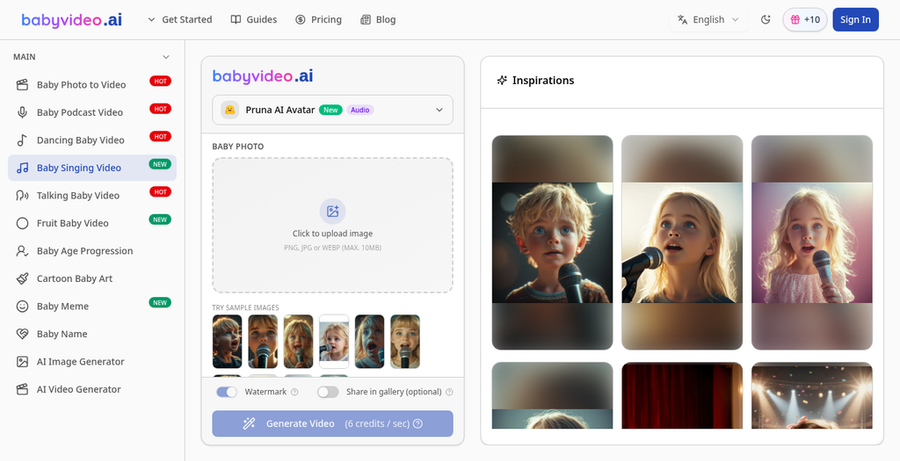The width and height of the screenshot is (900, 461).
Task: Enable the Share in gallery toggle
Action: 328,392
